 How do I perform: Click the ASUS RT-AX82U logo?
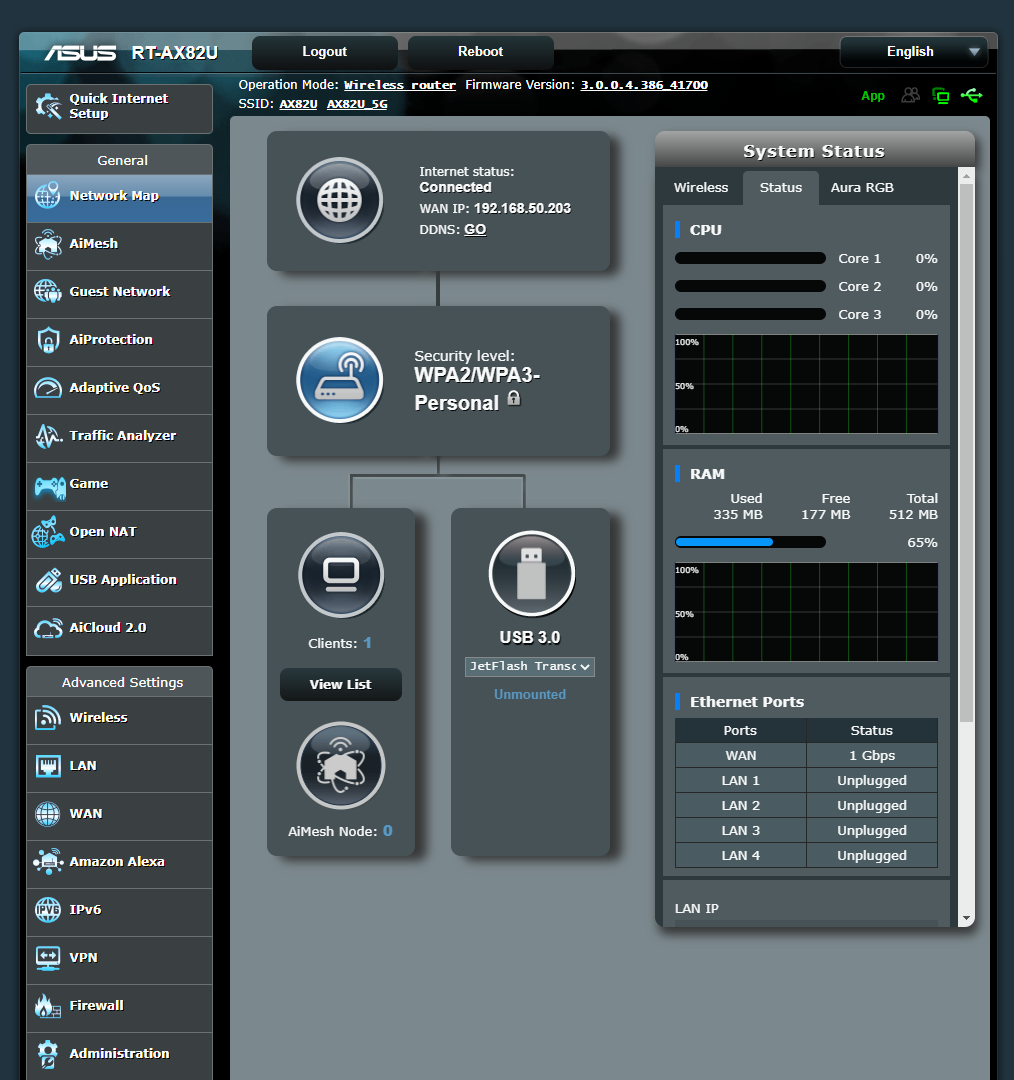point(132,52)
